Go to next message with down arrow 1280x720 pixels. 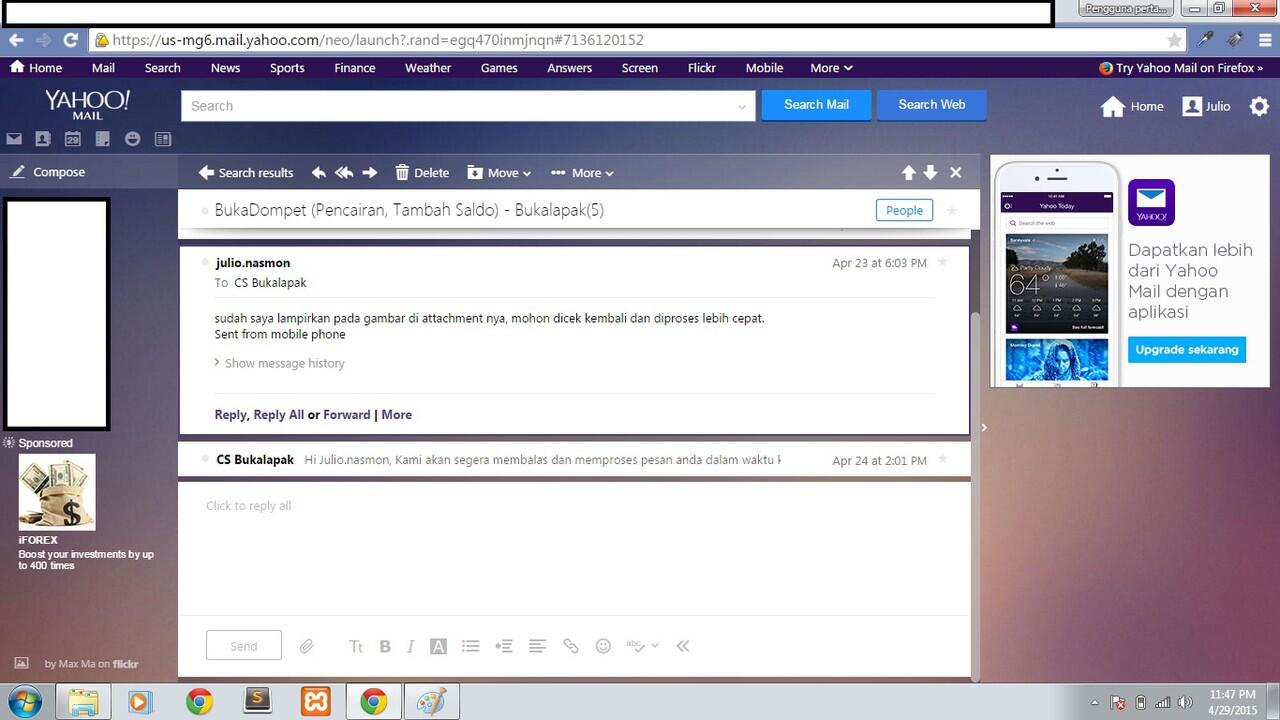point(930,172)
